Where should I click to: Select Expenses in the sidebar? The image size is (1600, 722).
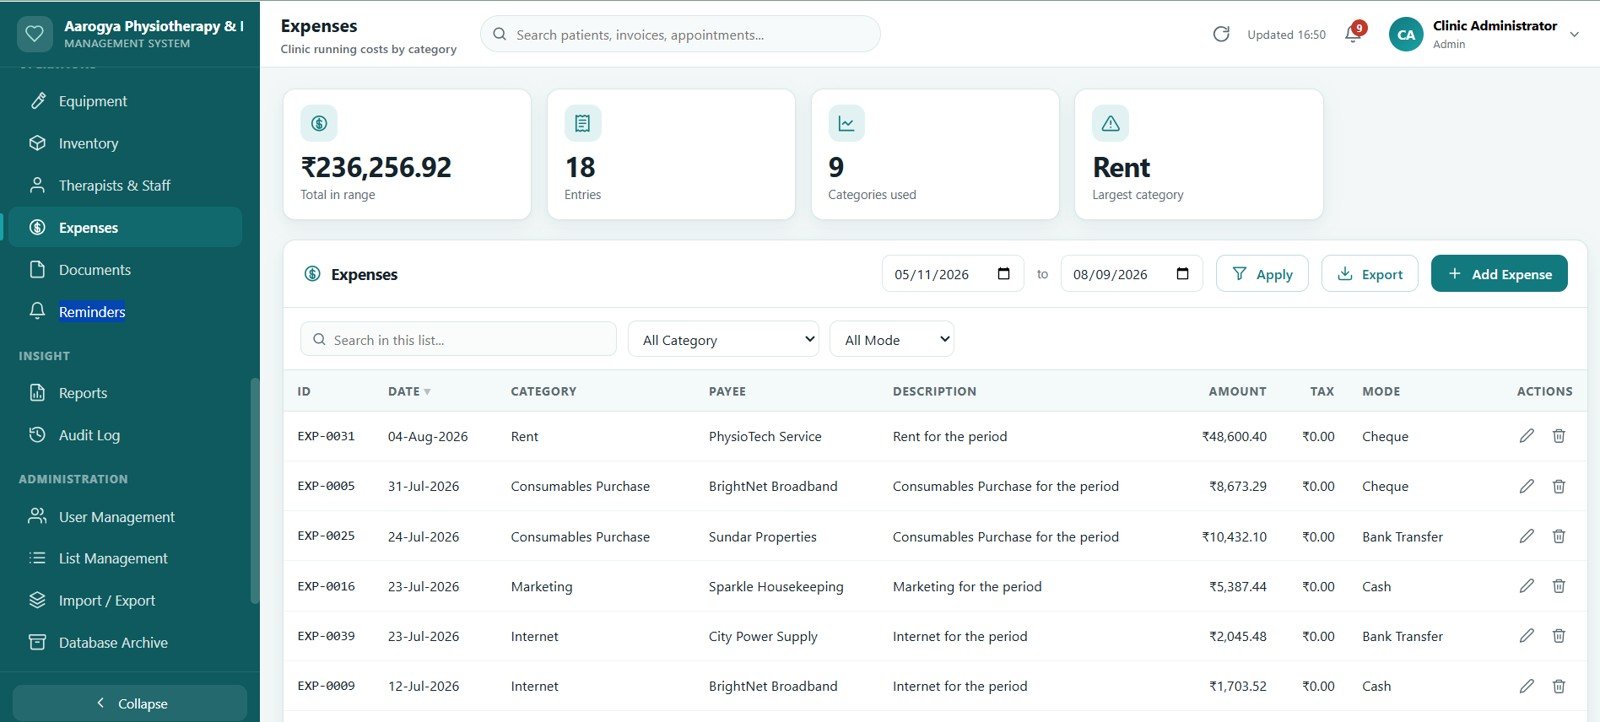pyautogui.click(x=126, y=227)
